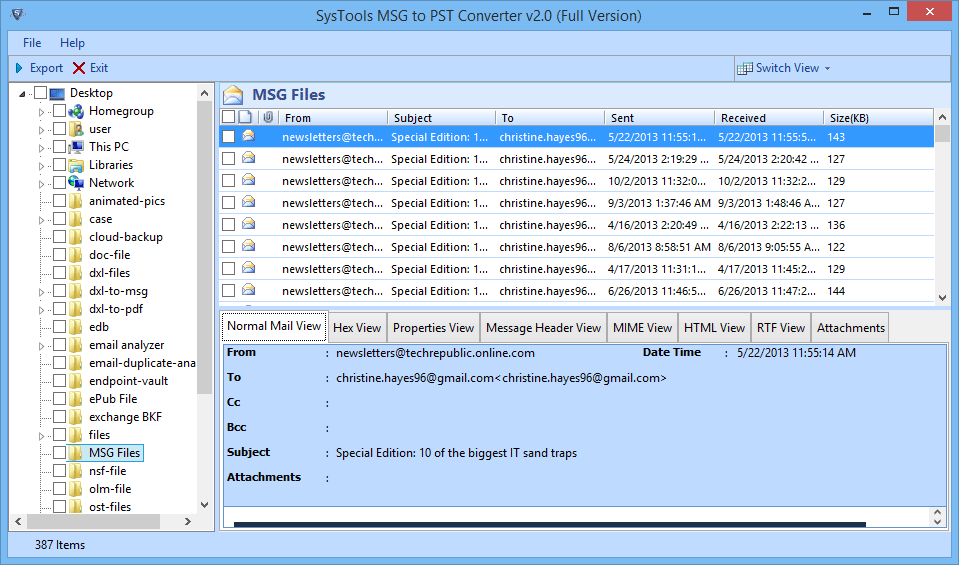959x565 pixels.
Task: Sort emails by the From column header
Action: tap(332, 117)
